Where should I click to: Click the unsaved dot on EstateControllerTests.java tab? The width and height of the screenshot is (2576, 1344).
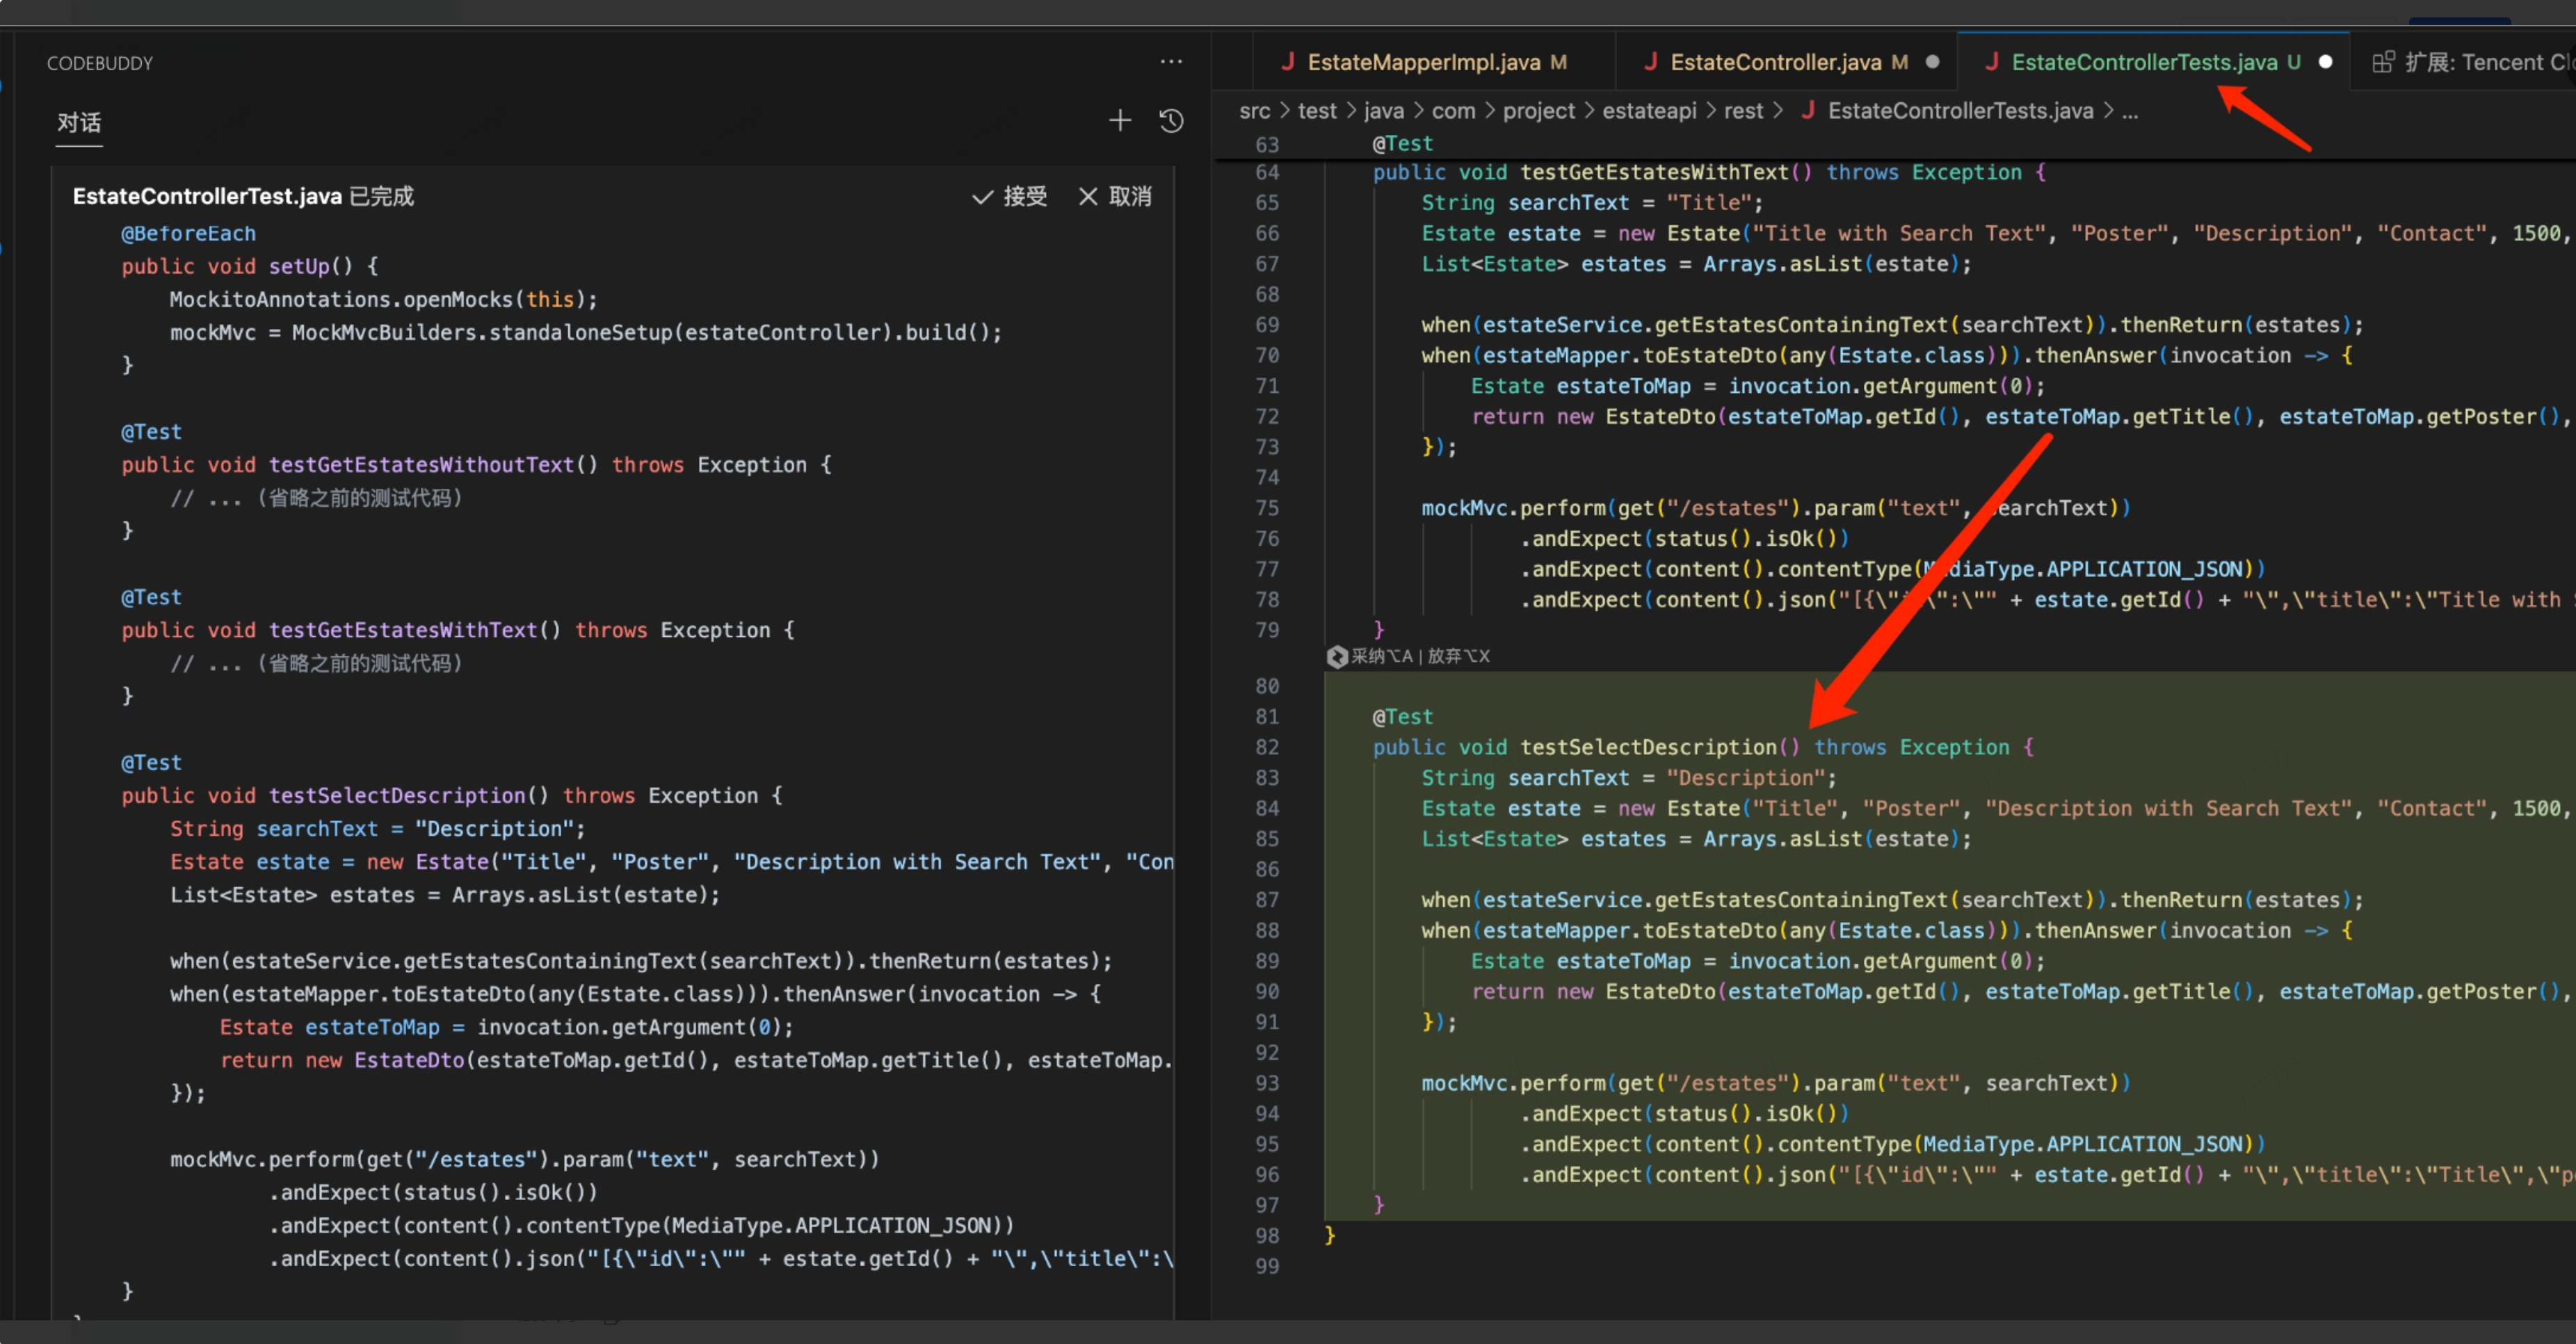[x=2325, y=62]
